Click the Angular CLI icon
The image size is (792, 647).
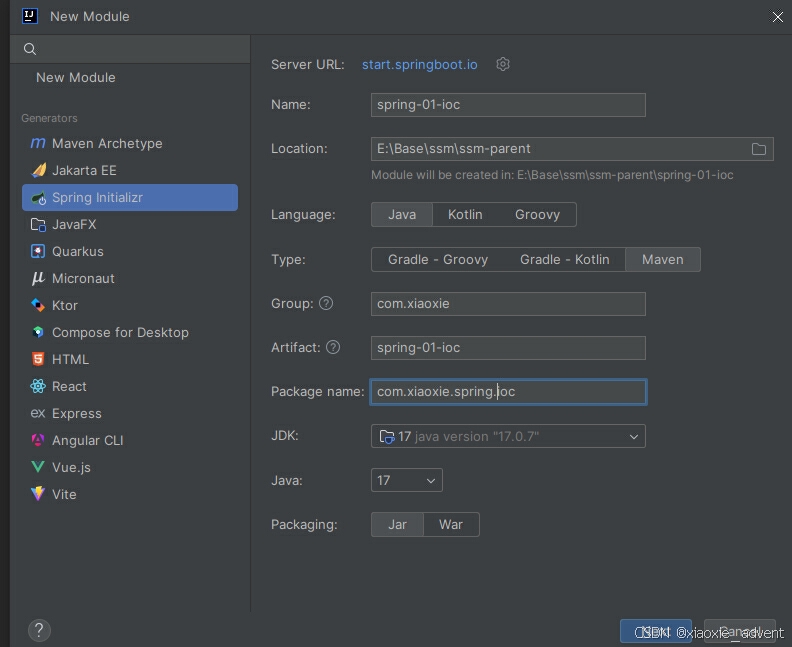point(38,440)
